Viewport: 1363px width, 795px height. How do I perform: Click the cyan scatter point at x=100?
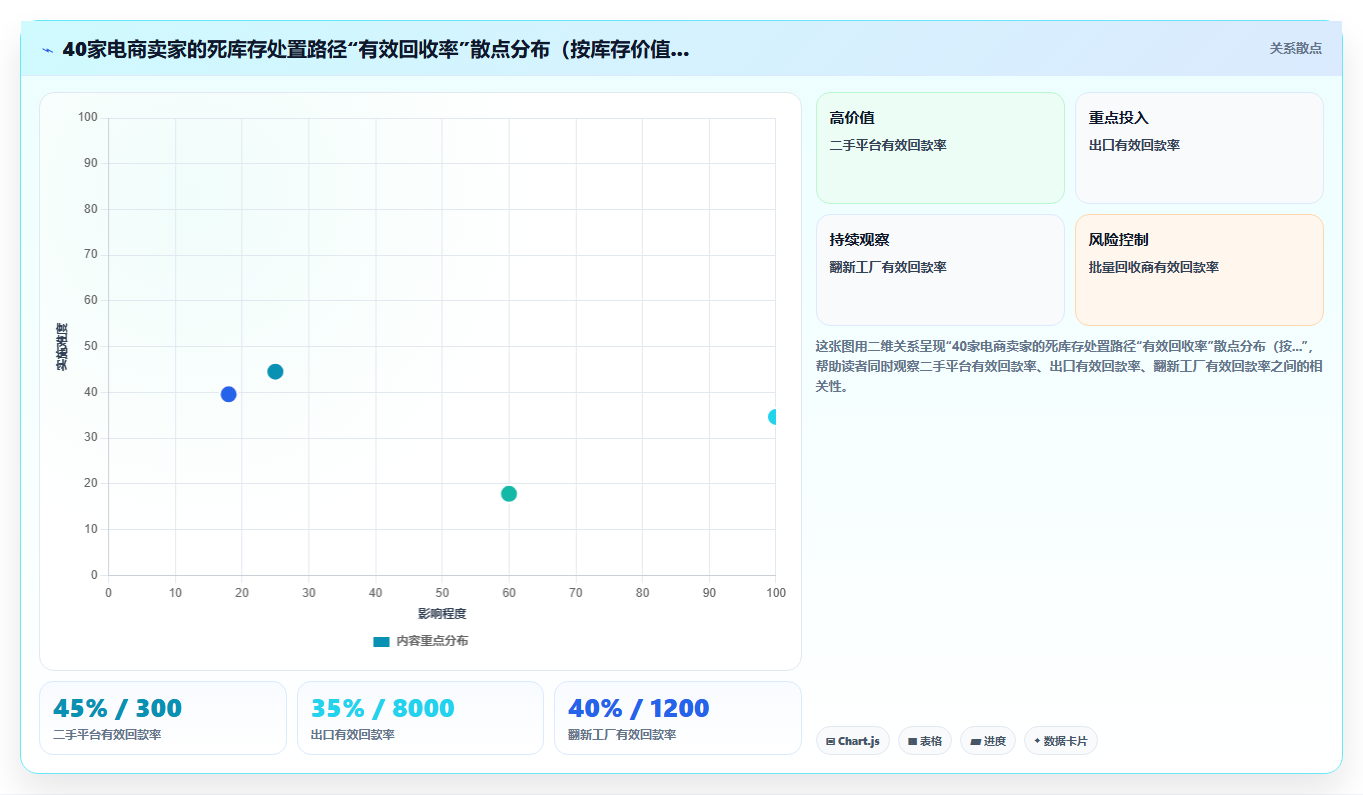[x=775, y=417]
